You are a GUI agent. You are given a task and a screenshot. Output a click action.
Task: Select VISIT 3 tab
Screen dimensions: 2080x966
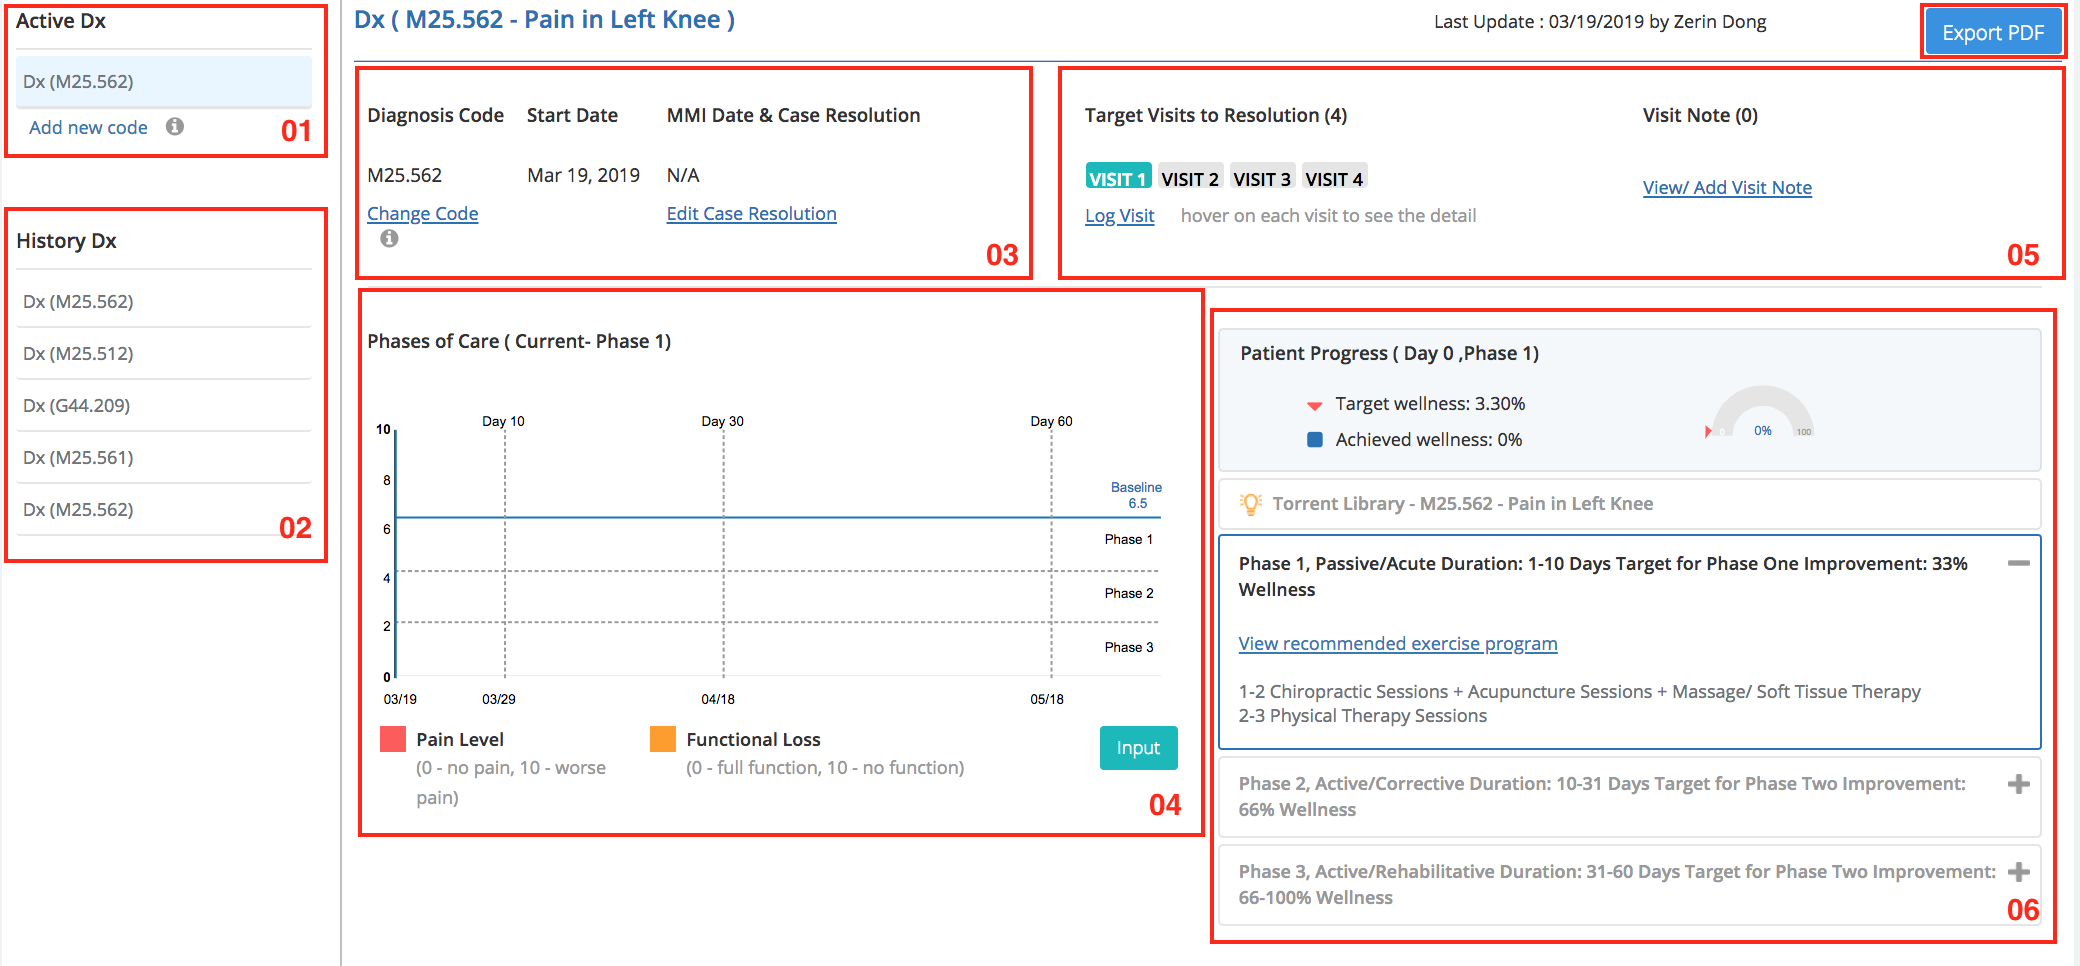tap(1262, 177)
